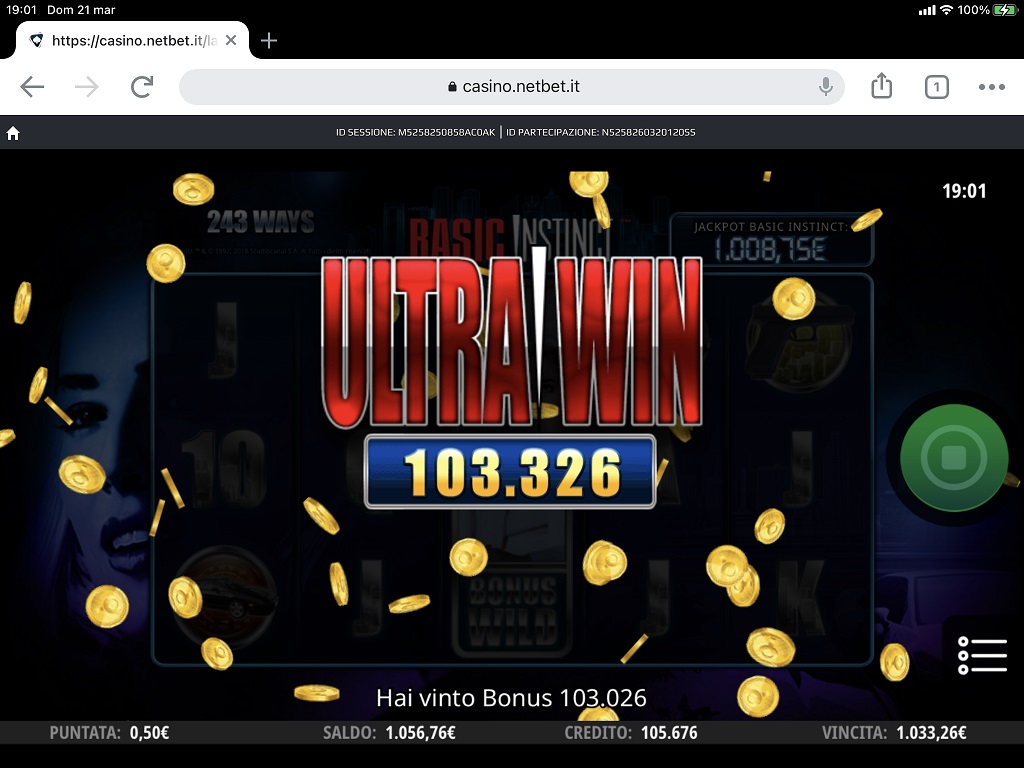Click the ID Sessione text
Image resolution: width=1024 pixels, height=768 pixels.
pos(415,133)
